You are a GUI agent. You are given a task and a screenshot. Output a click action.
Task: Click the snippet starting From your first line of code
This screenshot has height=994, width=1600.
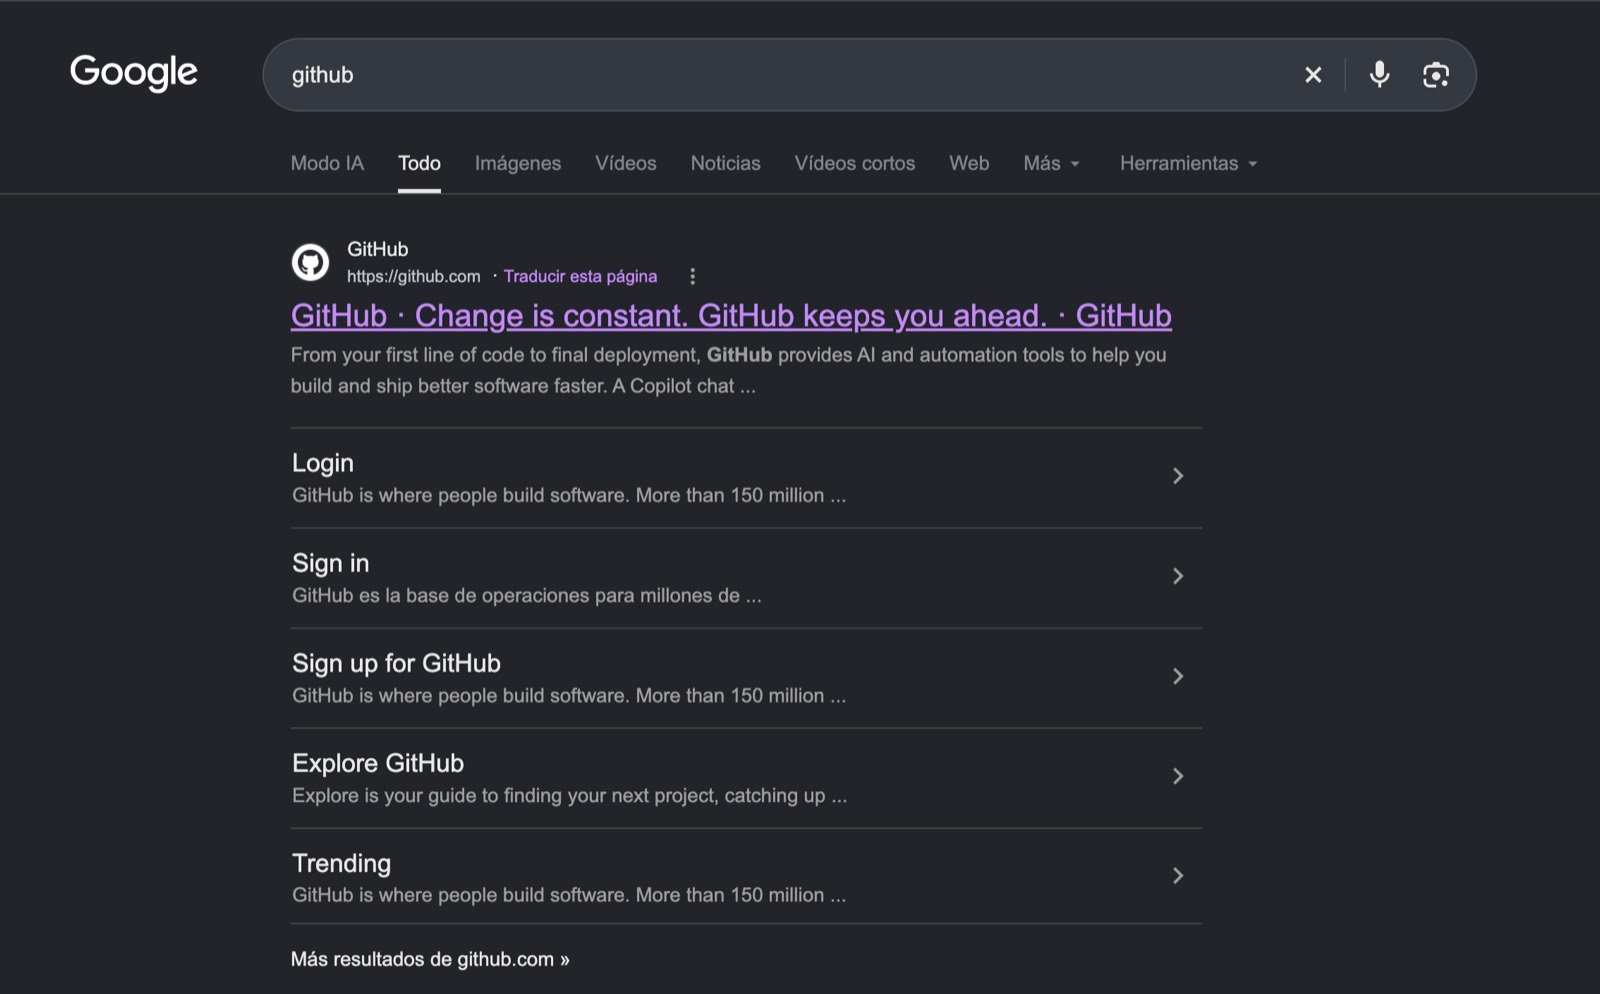coord(729,370)
